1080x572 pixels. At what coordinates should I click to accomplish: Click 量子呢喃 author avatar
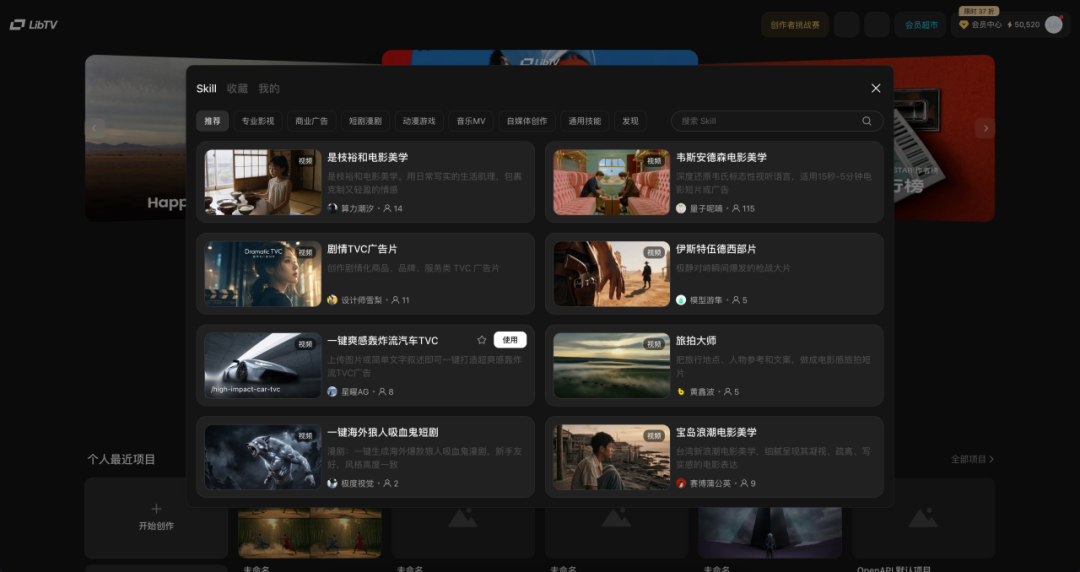point(681,208)
